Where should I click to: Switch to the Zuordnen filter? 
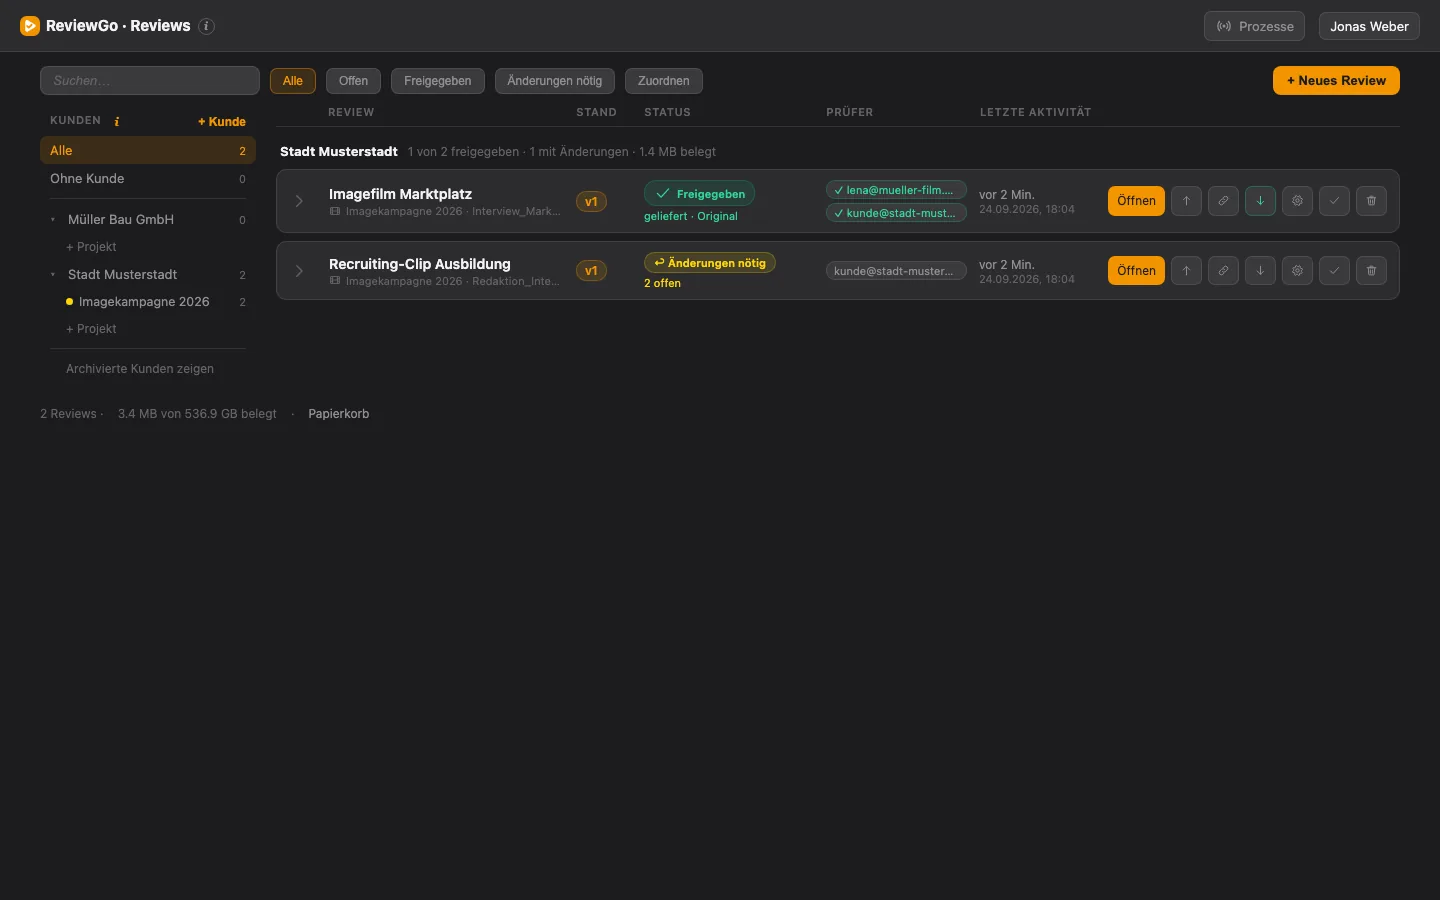click(664, 81)
